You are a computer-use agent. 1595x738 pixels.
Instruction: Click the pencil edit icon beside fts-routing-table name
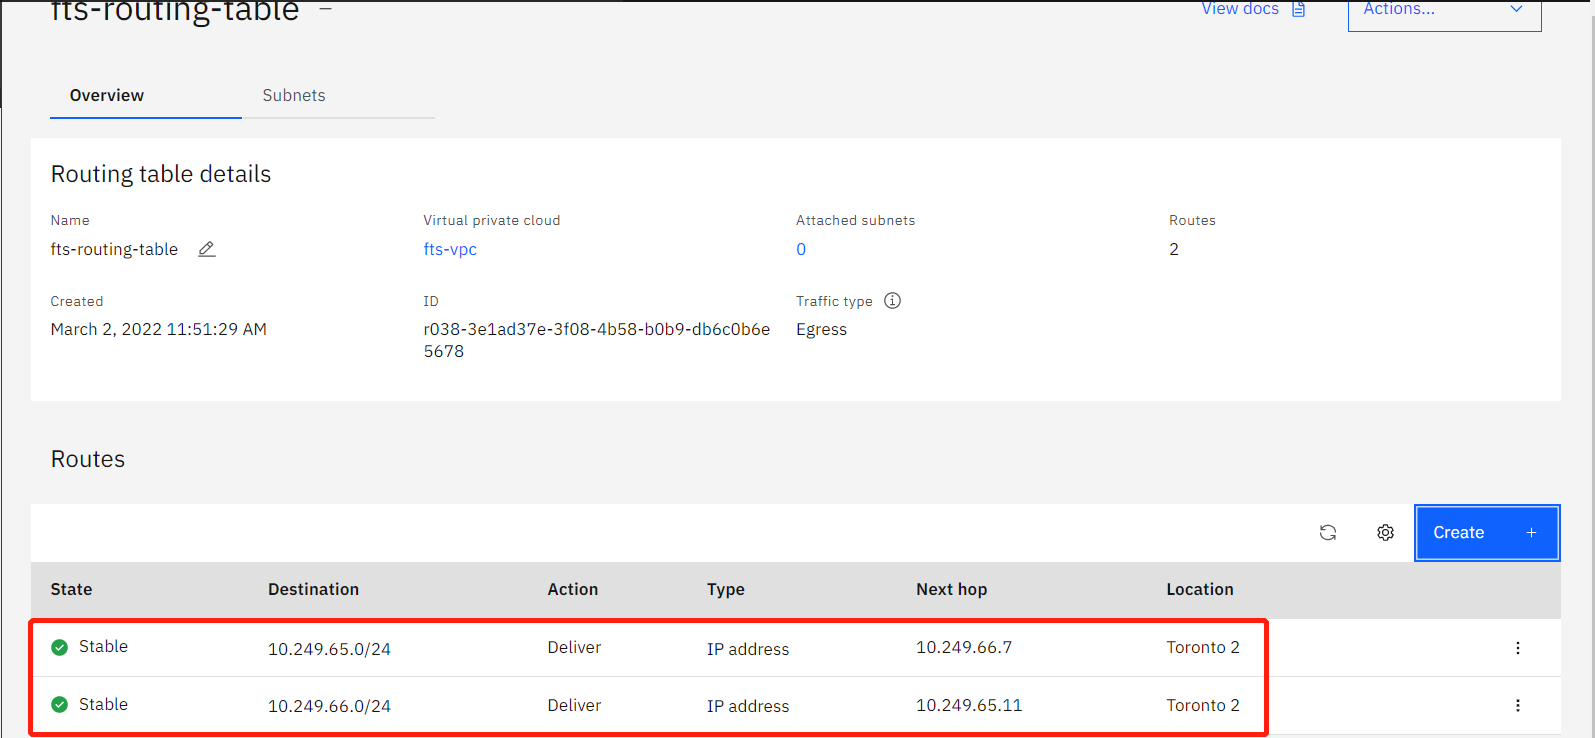pos(207,249)
